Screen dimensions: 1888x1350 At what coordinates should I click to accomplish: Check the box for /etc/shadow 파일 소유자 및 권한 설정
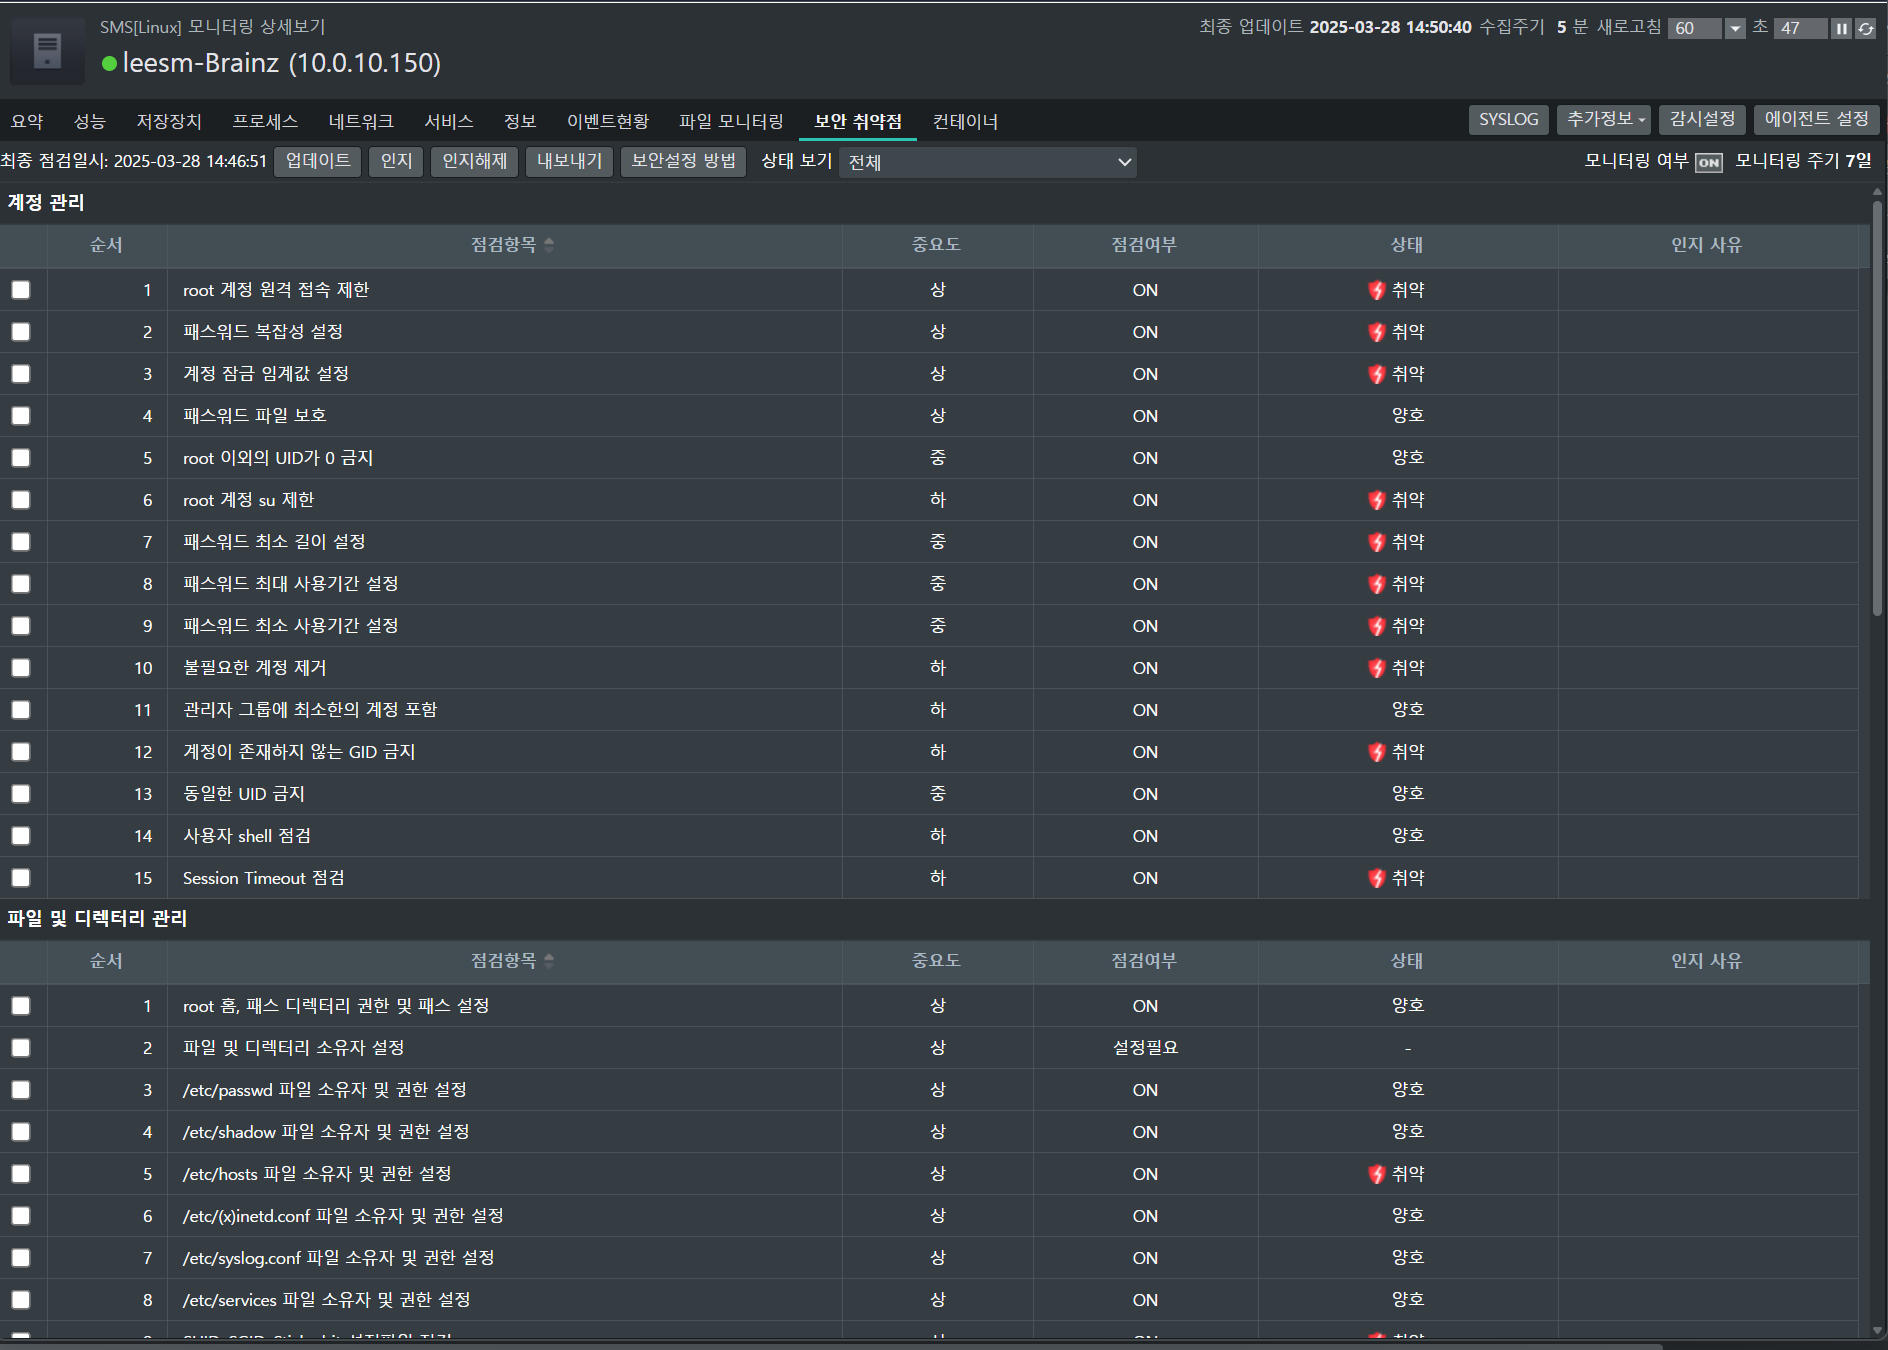pos(21,1132)
